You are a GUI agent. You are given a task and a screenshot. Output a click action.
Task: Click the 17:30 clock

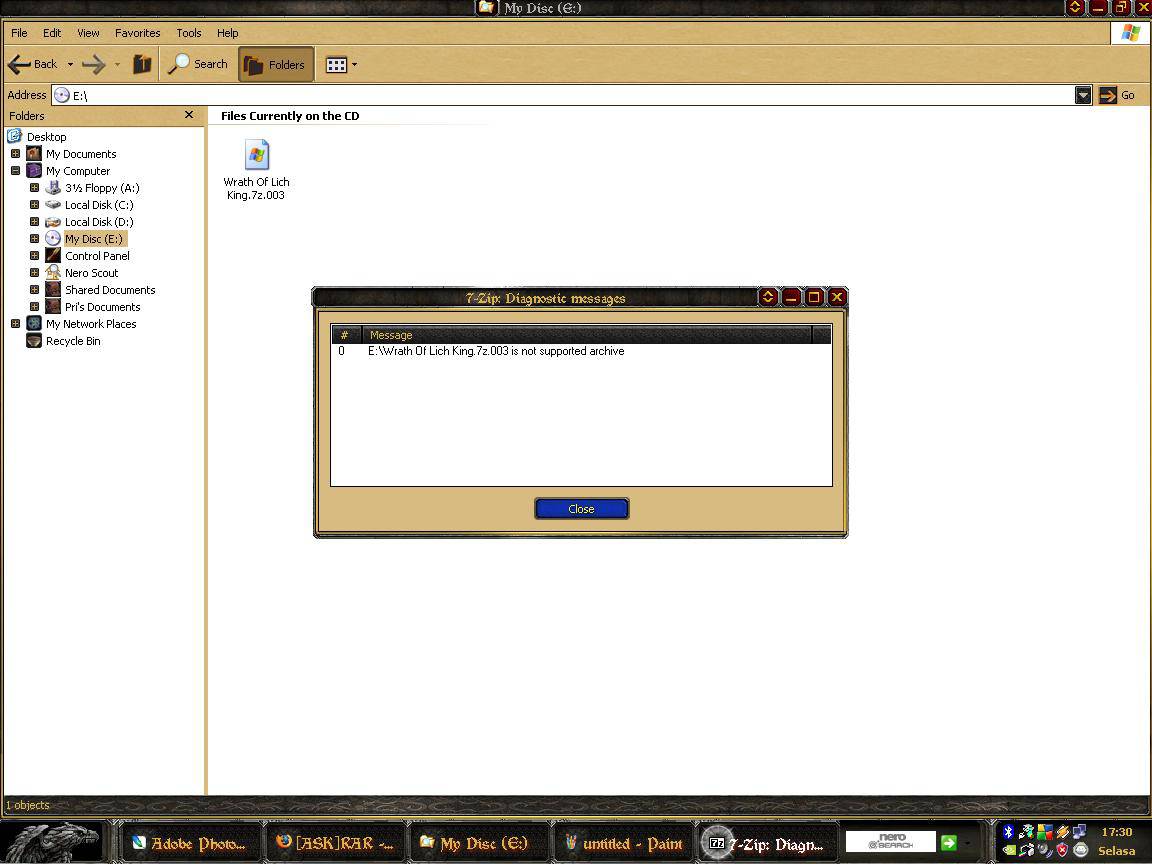coord(1116,832)
